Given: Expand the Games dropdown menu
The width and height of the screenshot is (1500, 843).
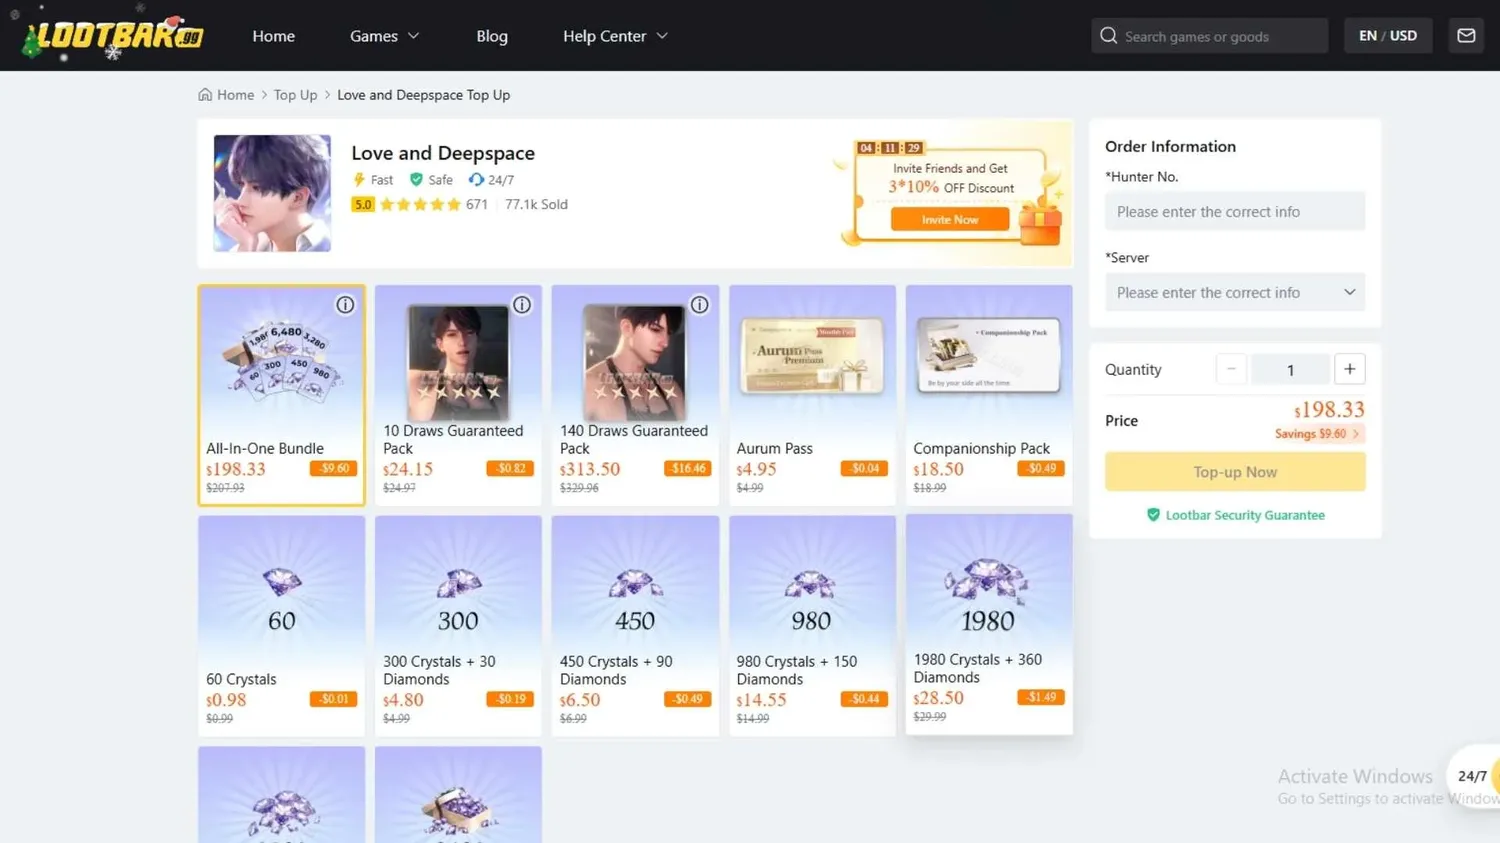Looking at the screenshot, I should click(x=384, y=36).
